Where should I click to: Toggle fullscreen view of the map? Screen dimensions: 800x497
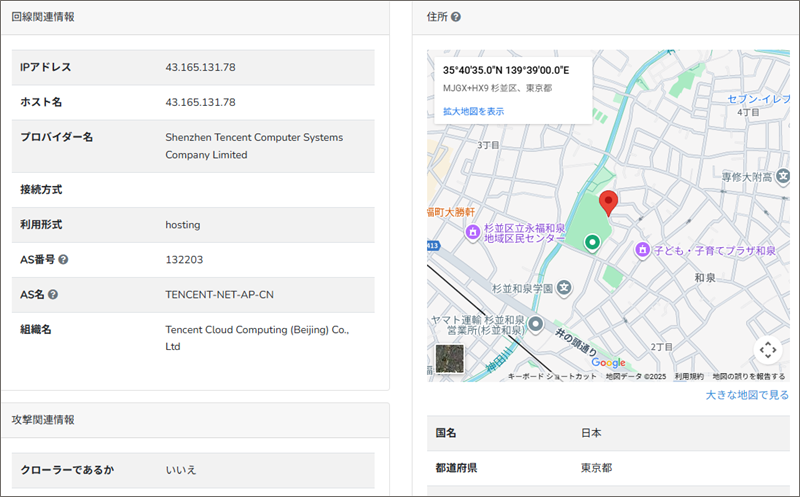coord(767,349)
